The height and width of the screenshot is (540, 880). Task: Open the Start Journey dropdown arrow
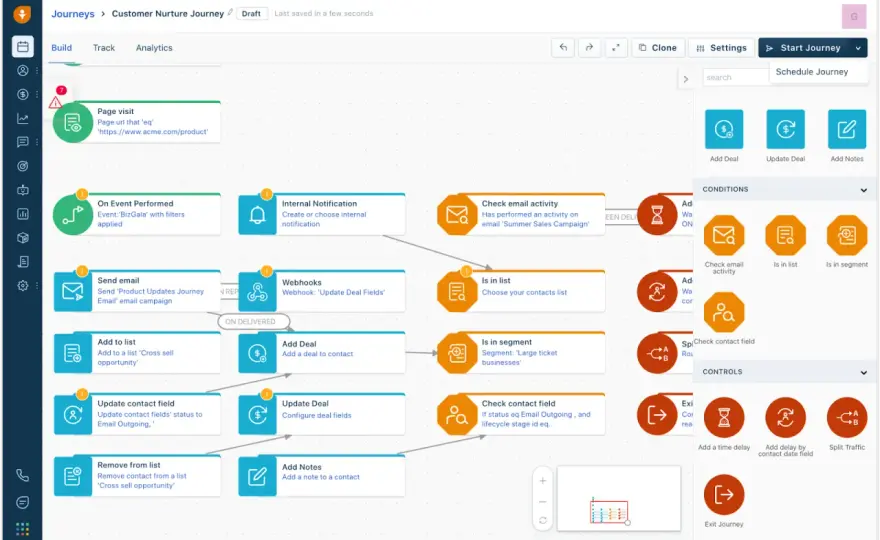click(x=858, y=48)
